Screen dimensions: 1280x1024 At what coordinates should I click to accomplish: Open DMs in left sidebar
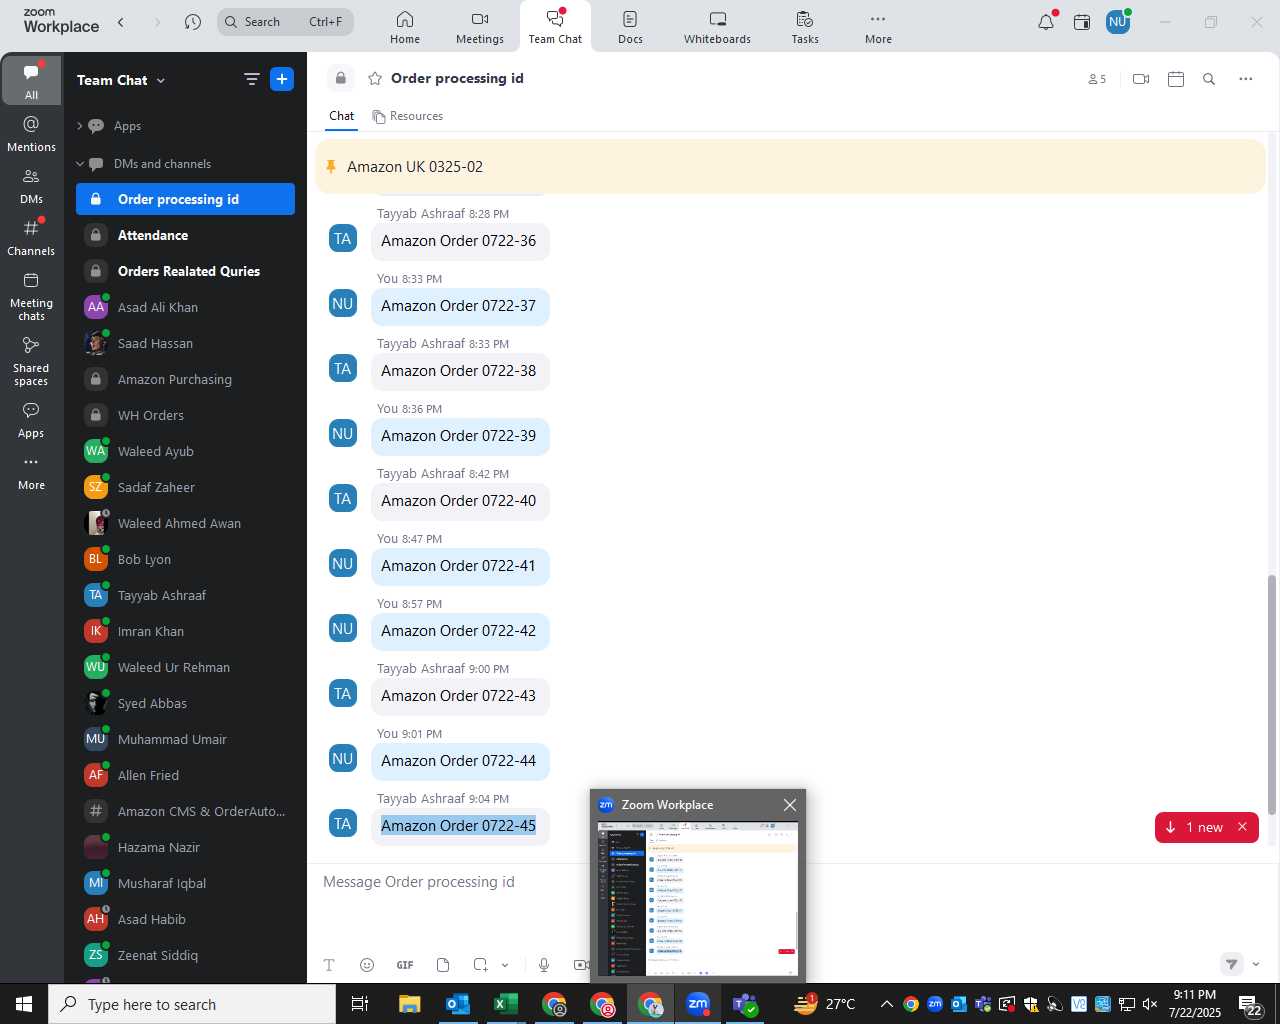click(32, 186)
